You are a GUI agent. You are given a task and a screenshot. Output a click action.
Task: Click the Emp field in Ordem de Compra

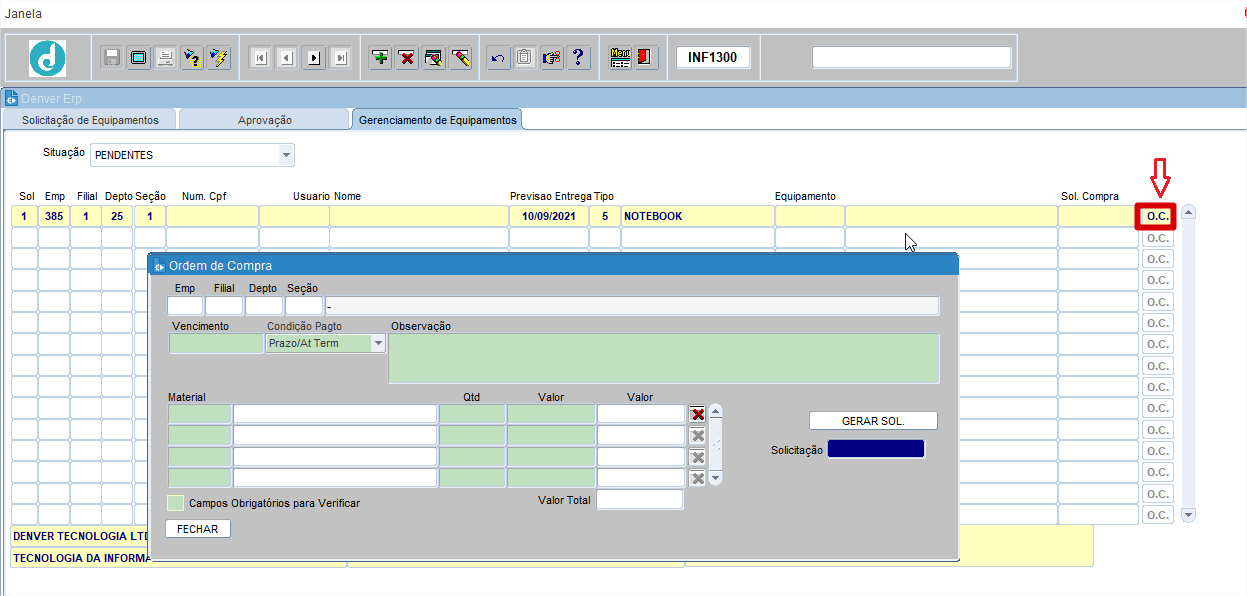(185, 306)
